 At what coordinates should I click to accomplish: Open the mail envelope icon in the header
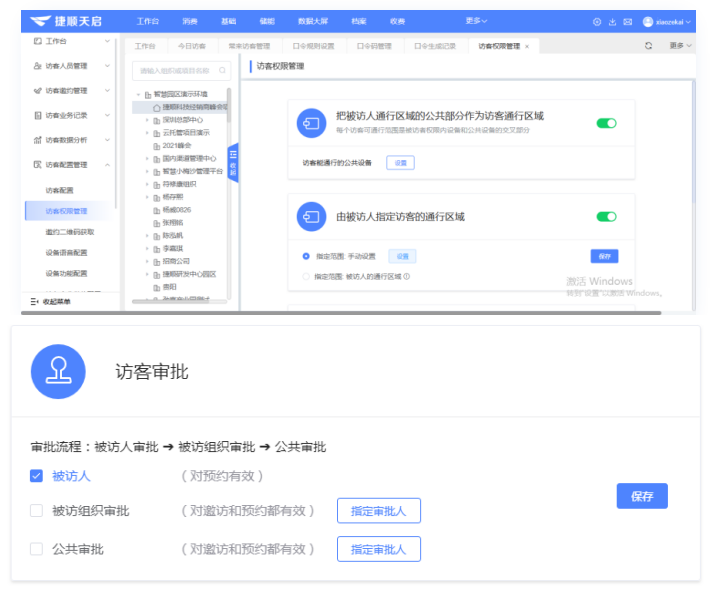tap(627, 22)
